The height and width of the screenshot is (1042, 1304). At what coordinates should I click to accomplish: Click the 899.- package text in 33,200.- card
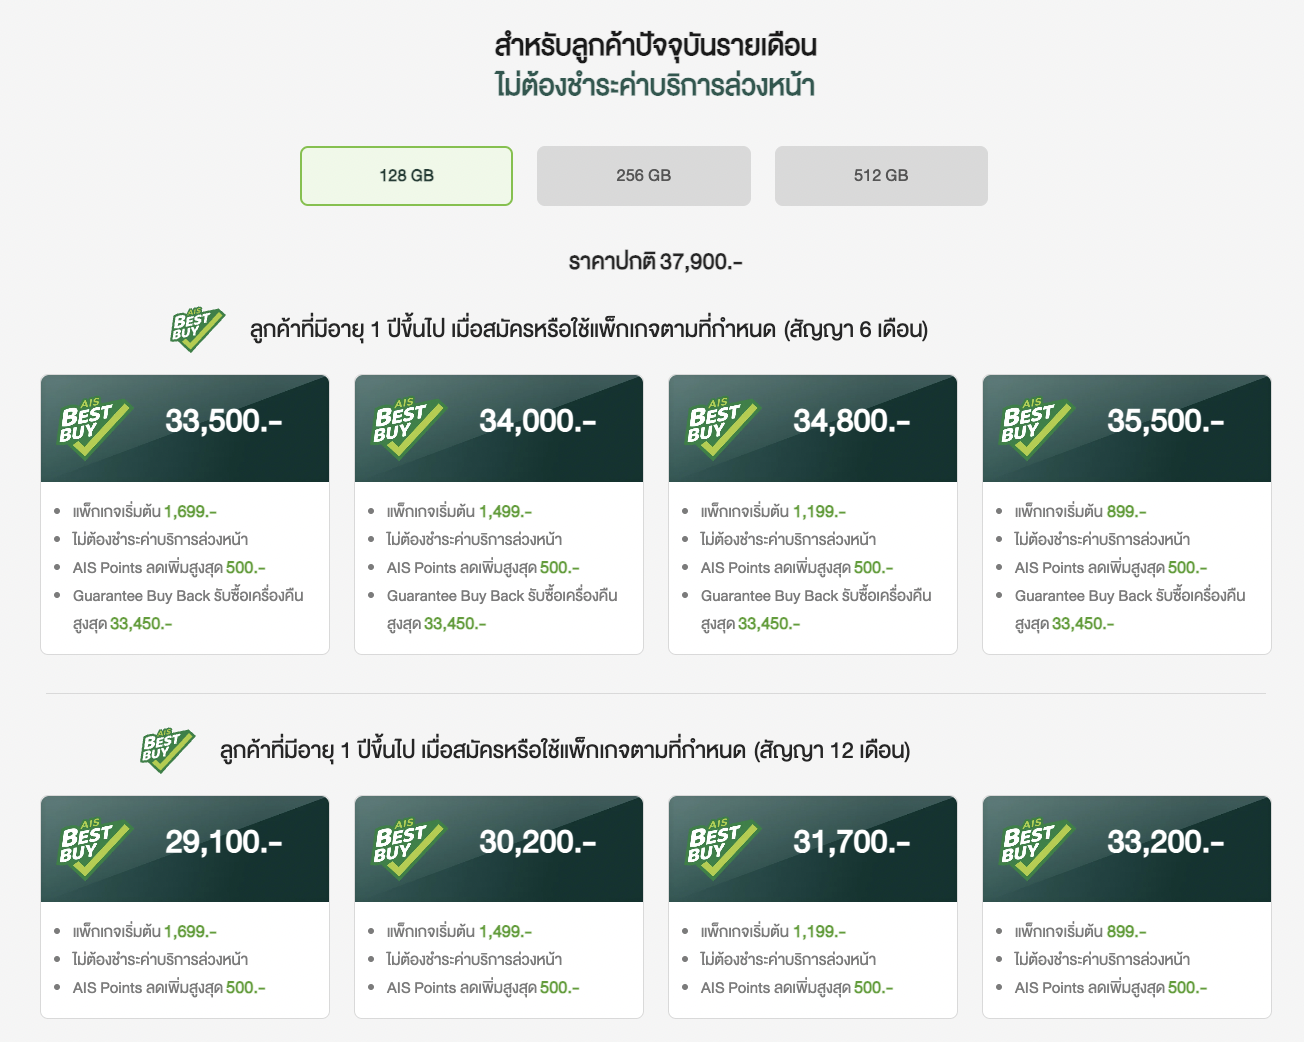1126,932
